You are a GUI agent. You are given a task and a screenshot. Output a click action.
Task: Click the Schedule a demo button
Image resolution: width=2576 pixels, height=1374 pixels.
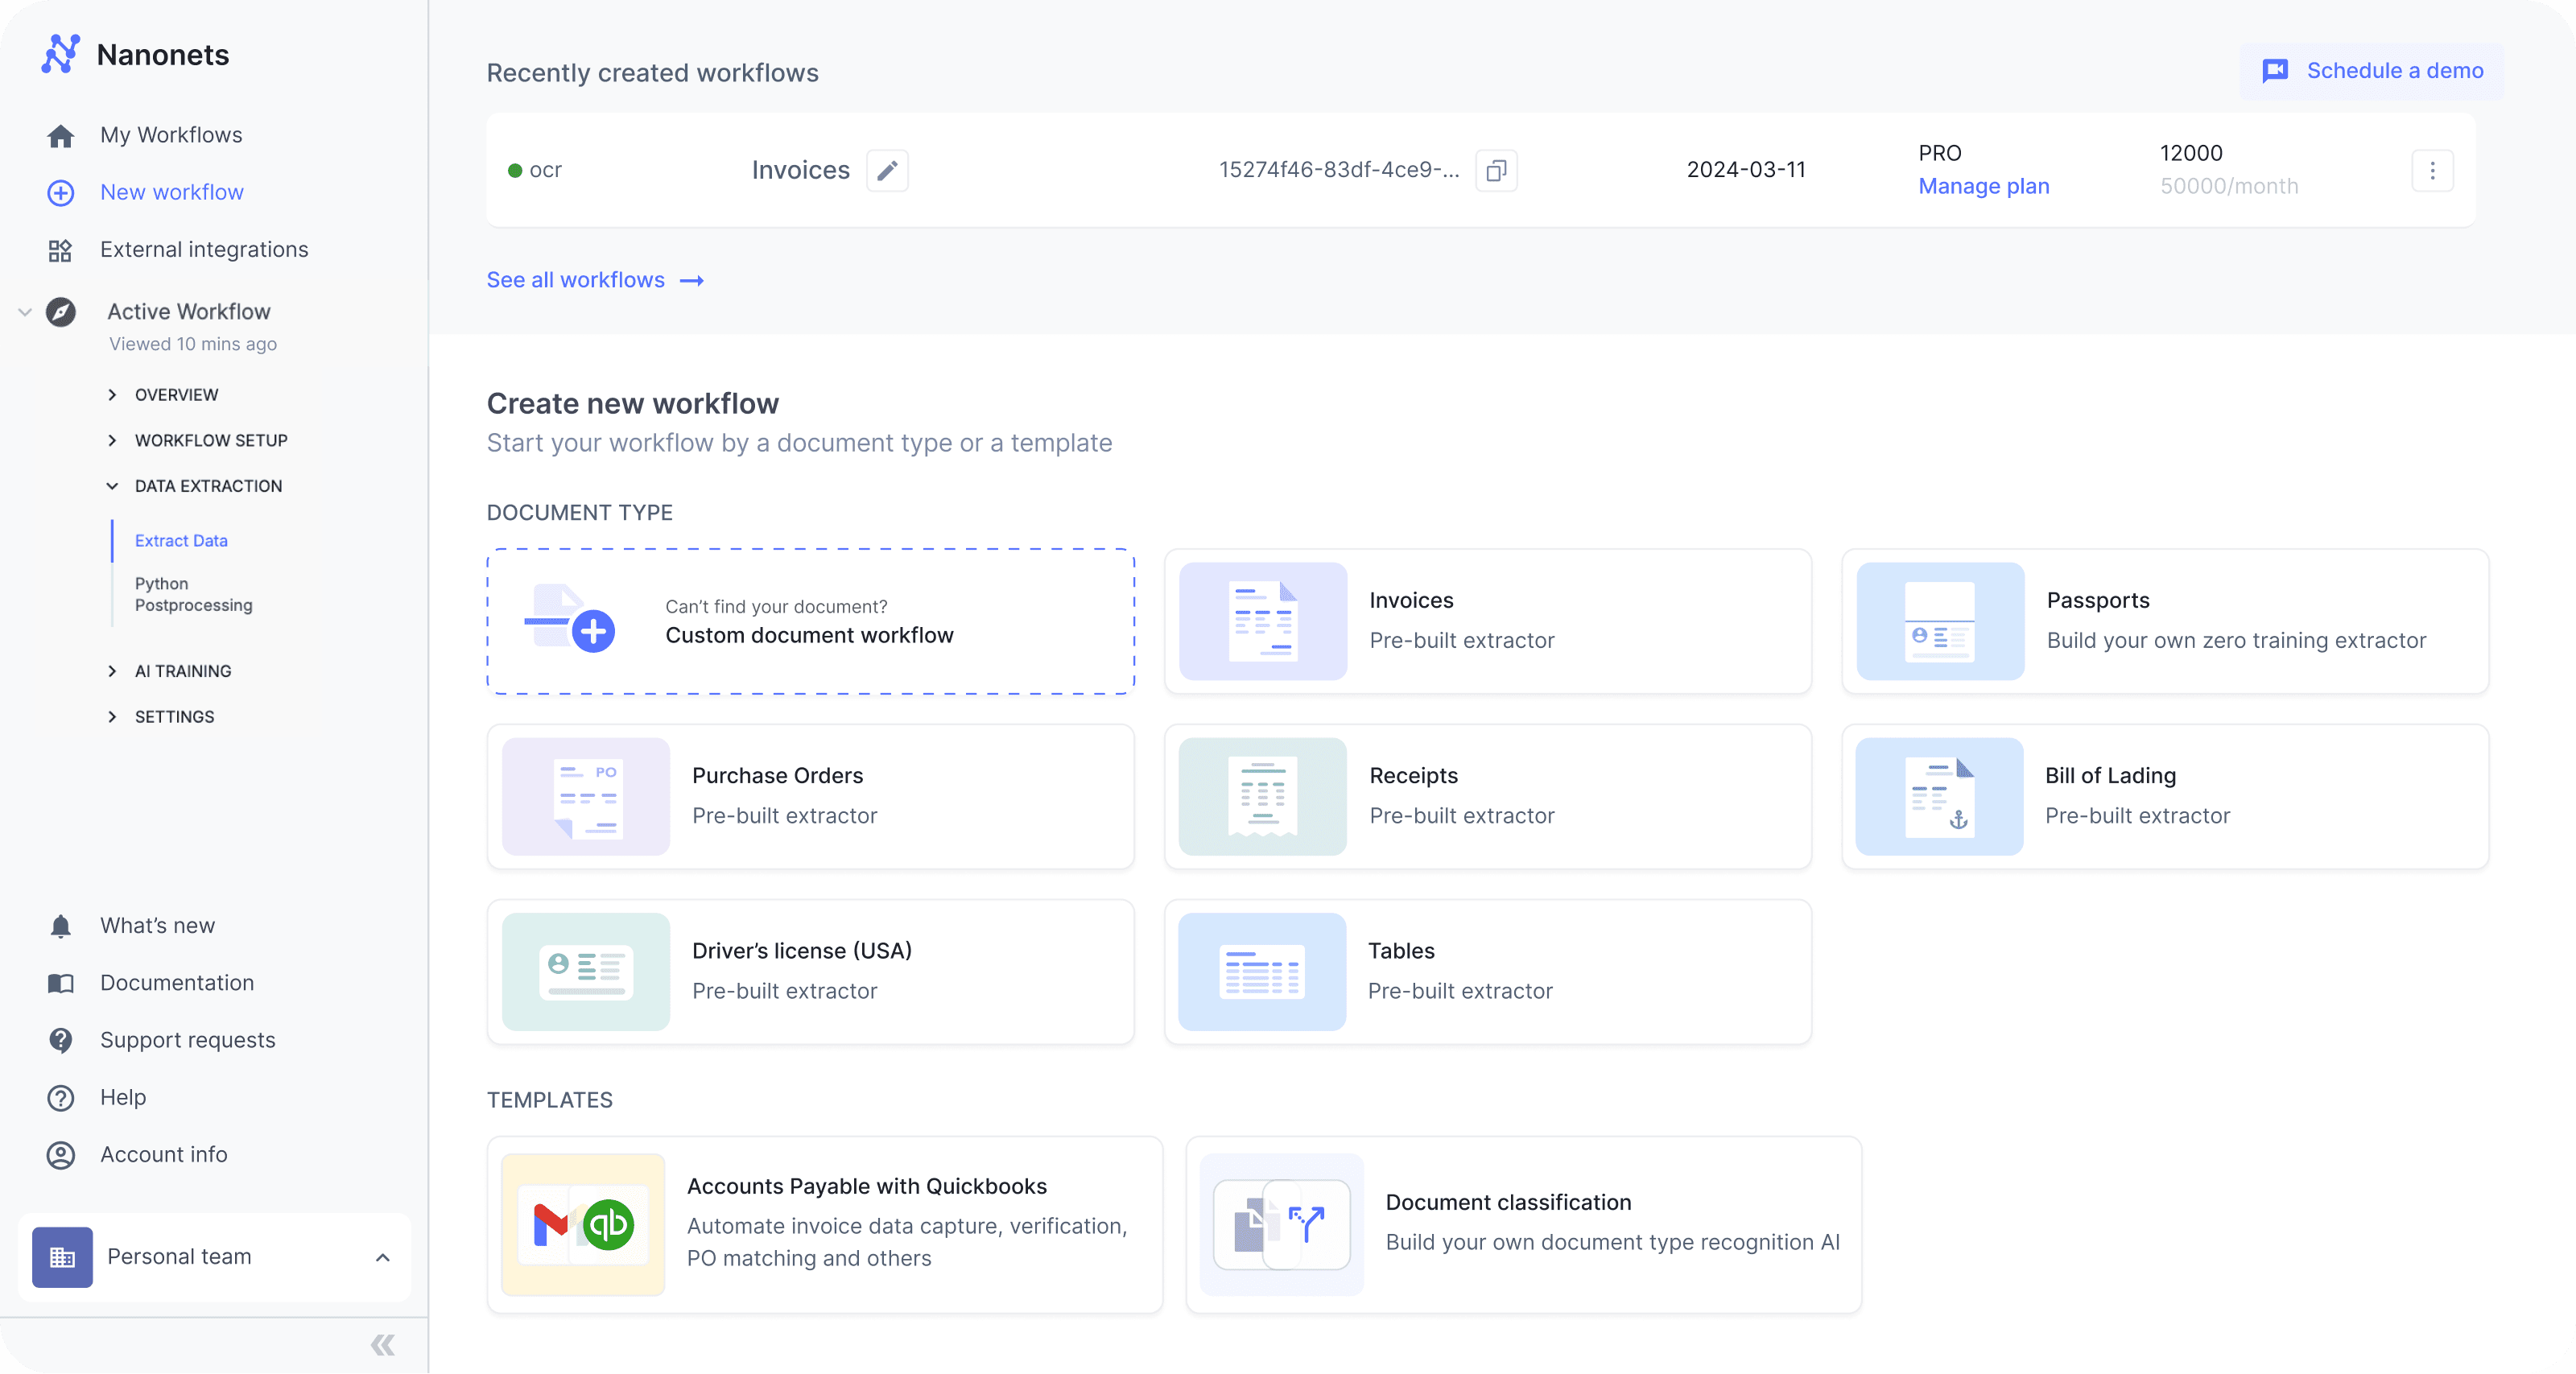pyautogui.click(x=2372, y=71)
